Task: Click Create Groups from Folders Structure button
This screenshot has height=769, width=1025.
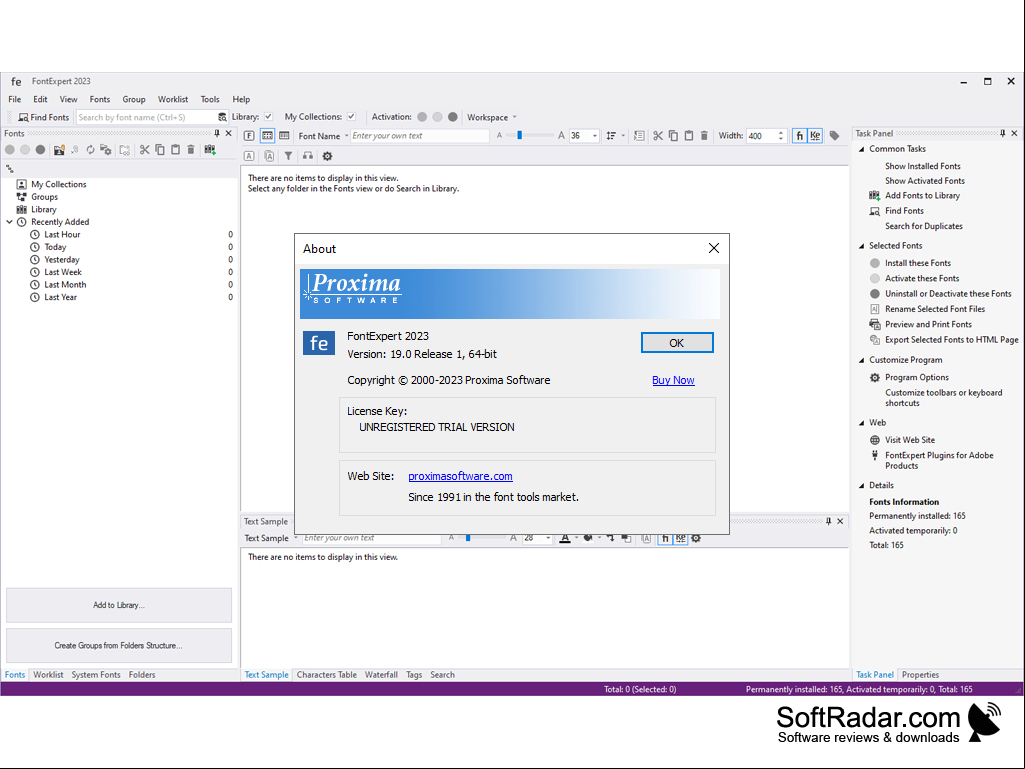Action: pyautogui.click(x=119, y=645)
